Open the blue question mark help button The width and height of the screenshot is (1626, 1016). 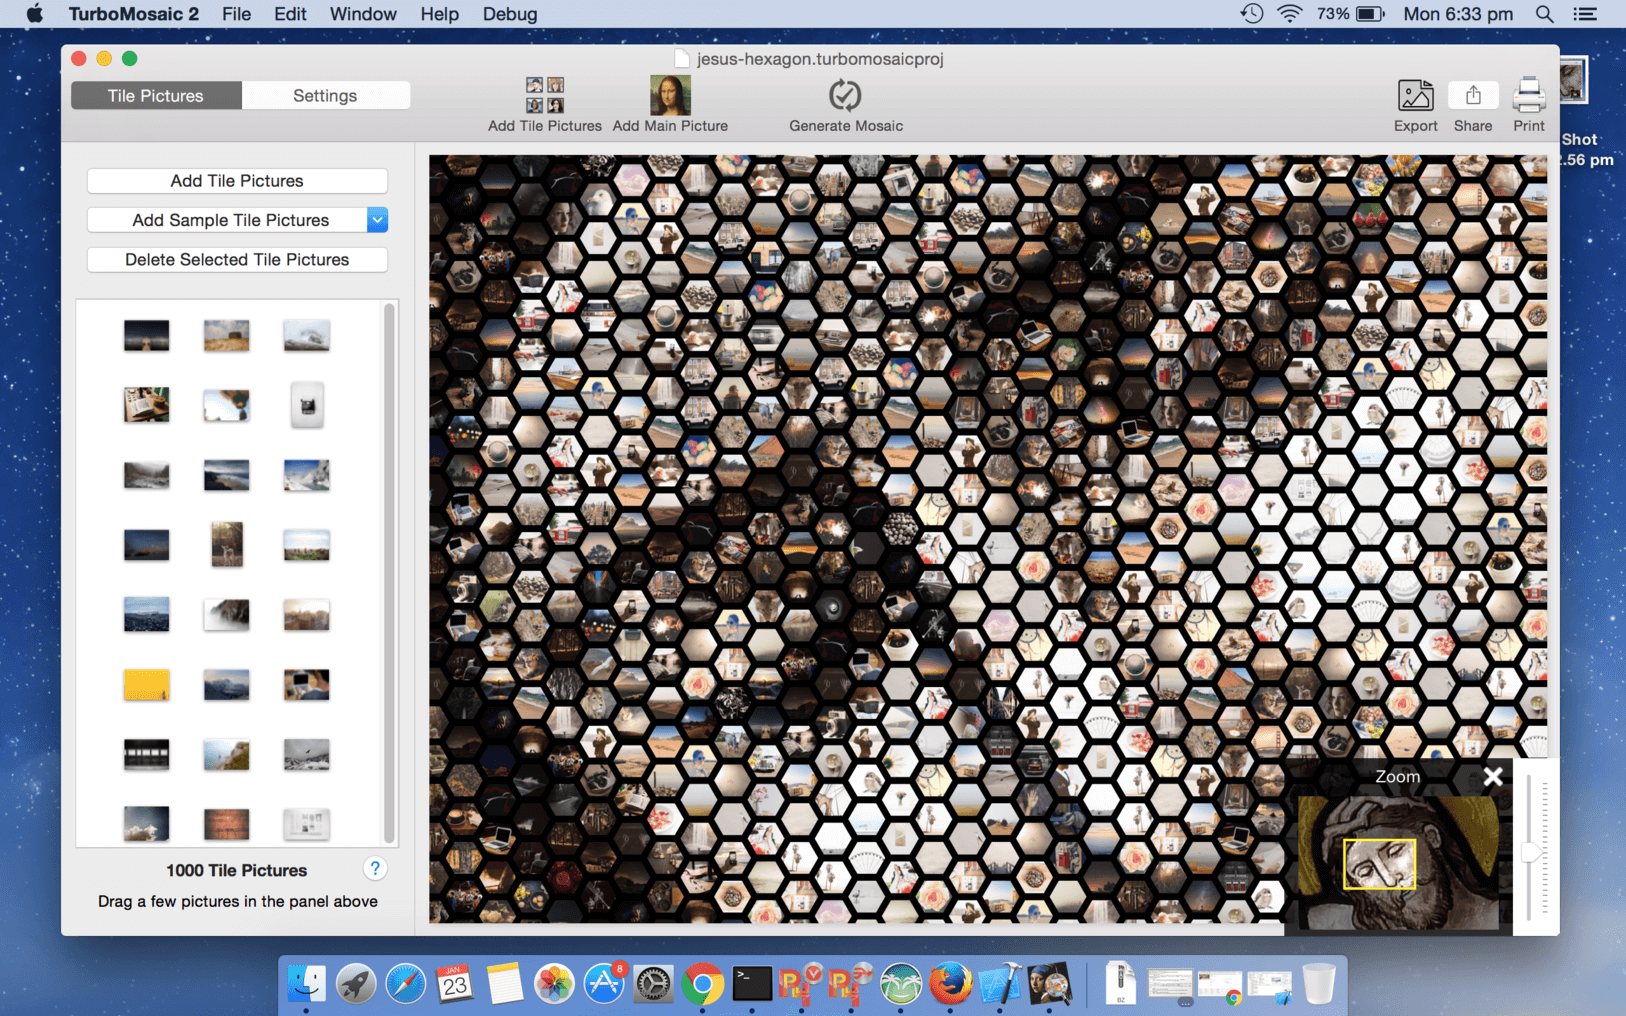click(x=375, y=868)
